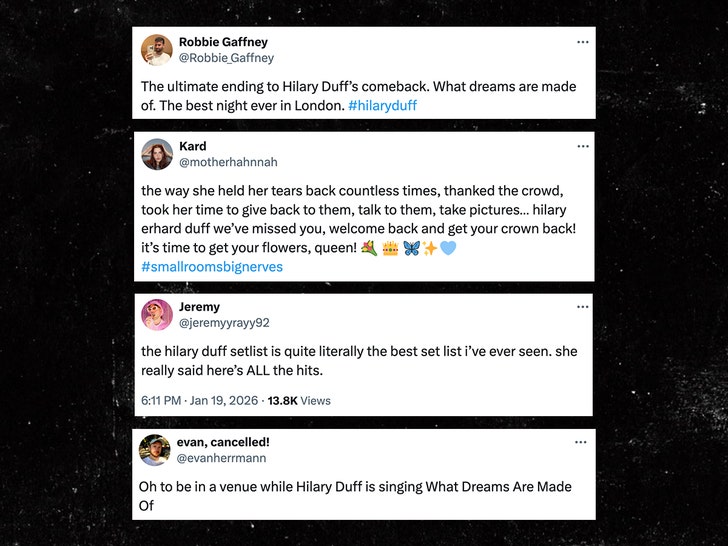728x546 pixels.
Task: Click the #smallroomsbignerves hashtag
Action: 211,267
